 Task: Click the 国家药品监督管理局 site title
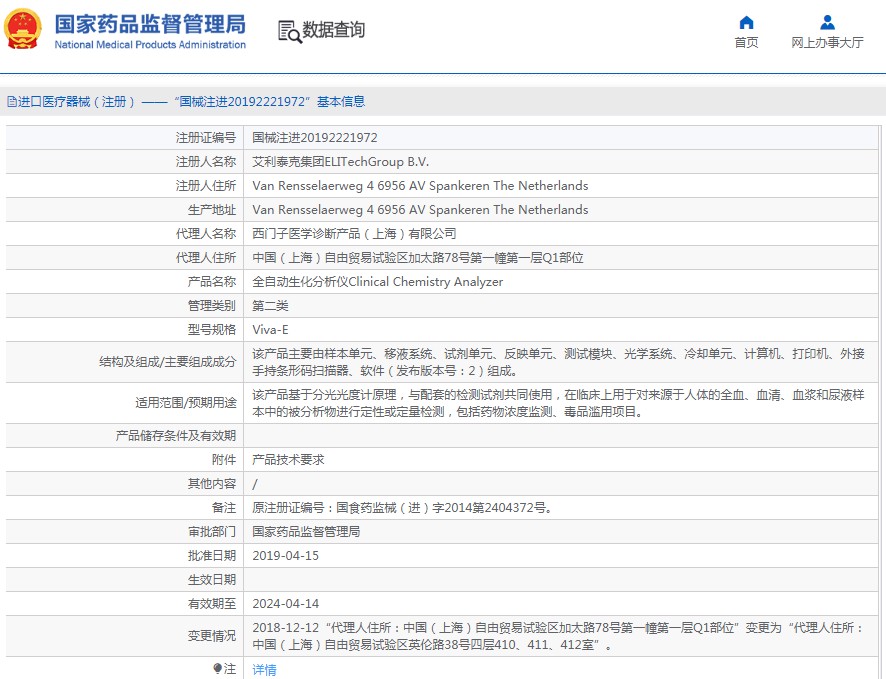[x=149, y=23]
